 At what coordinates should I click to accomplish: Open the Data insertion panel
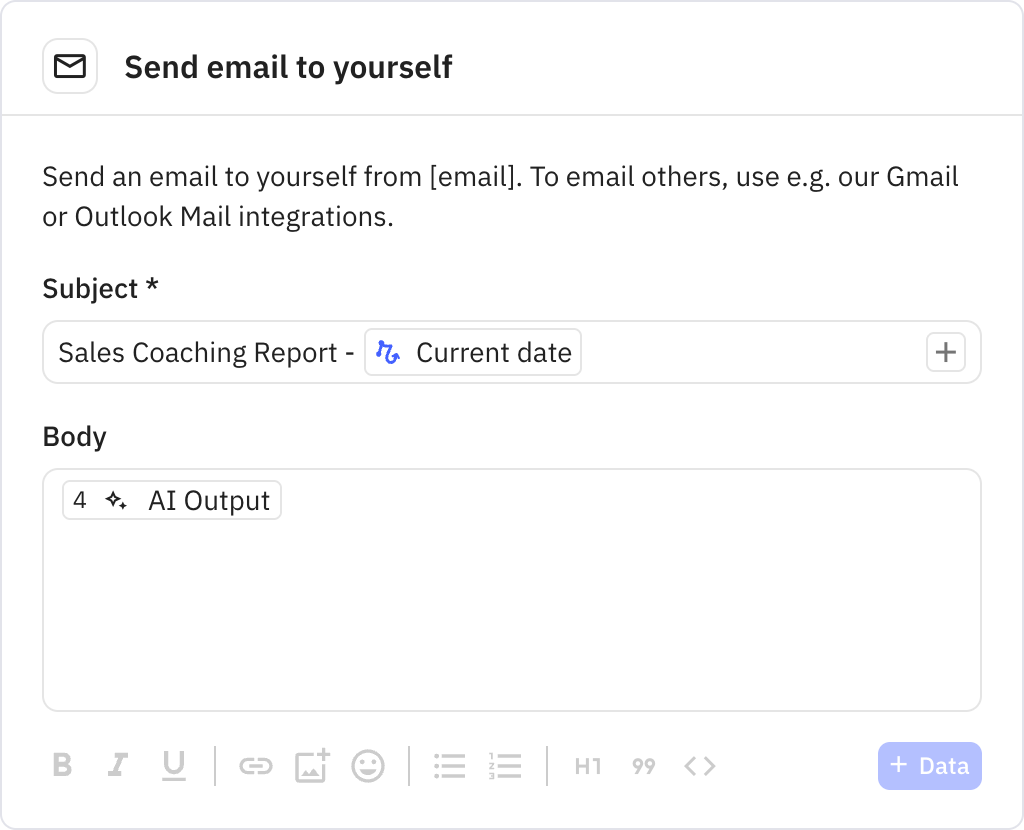tap(929, 766)
